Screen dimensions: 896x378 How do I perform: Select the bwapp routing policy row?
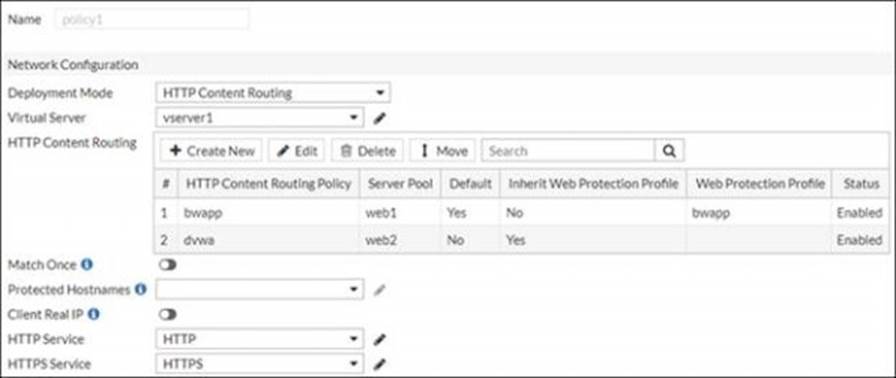[x=521, y=213]
